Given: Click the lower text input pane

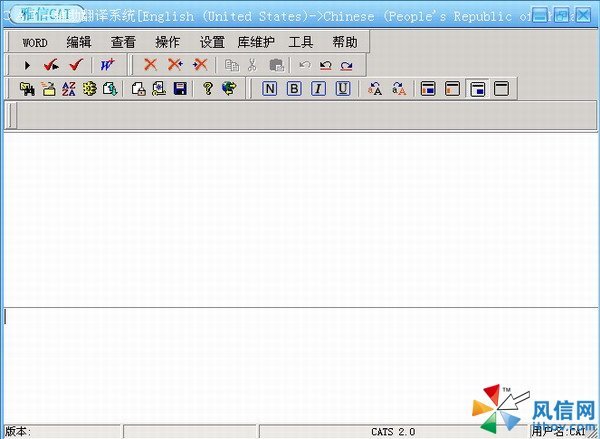Looking at the screenshot, I should [x=300, y=365].
